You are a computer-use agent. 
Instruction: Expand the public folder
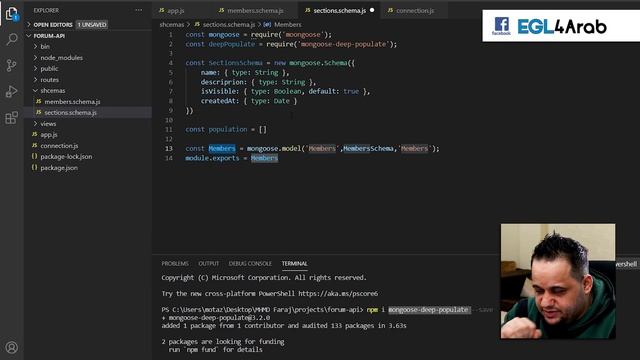pos(49,69)
